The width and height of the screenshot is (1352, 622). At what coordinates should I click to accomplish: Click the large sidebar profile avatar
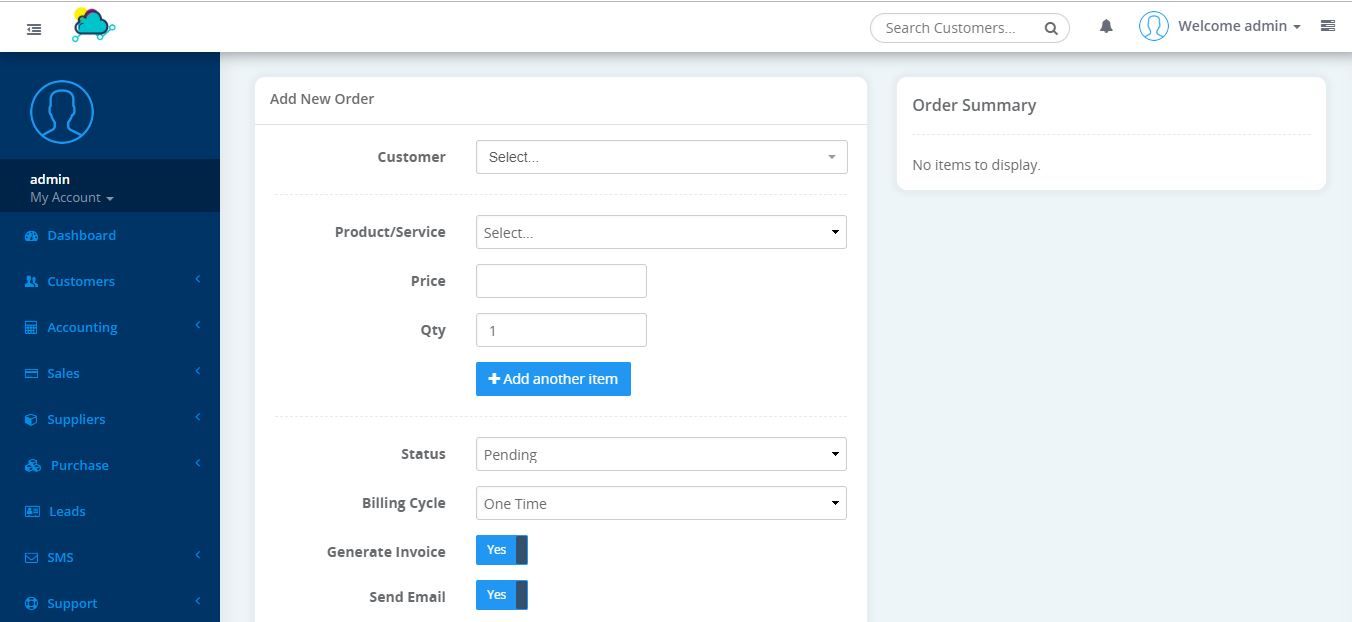point(62,111)
